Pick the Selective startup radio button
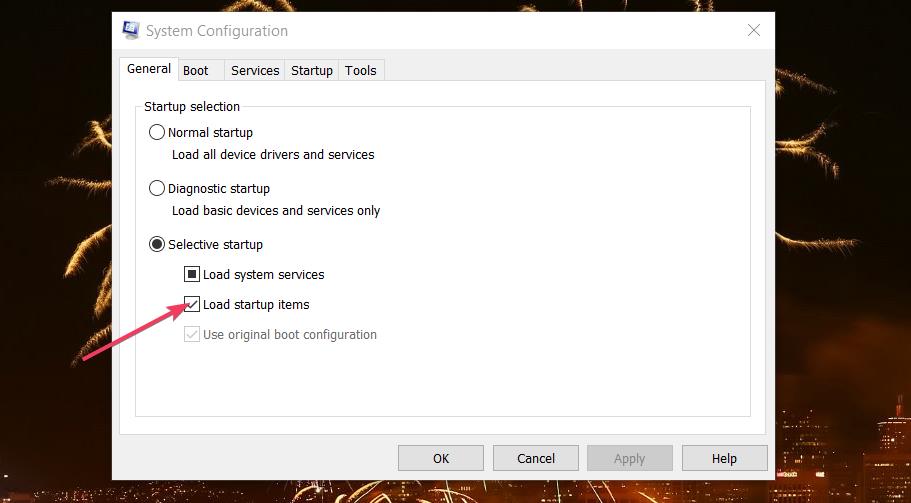Image resolution: width=911 pixels, height=503 pixels. 157,244
